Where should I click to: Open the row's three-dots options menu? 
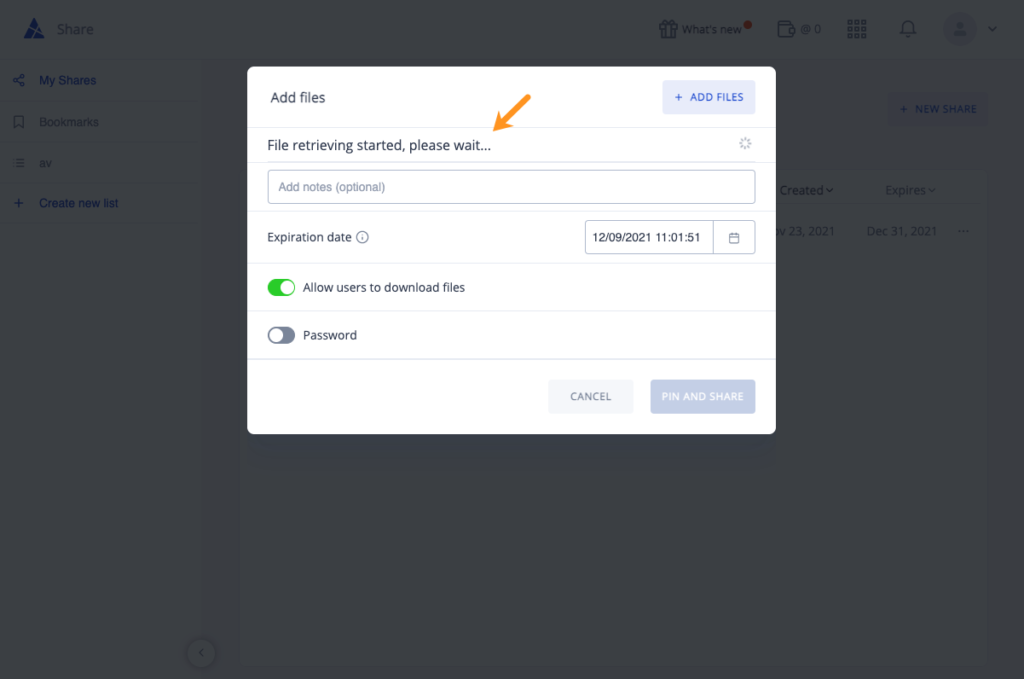click(963, 231)
